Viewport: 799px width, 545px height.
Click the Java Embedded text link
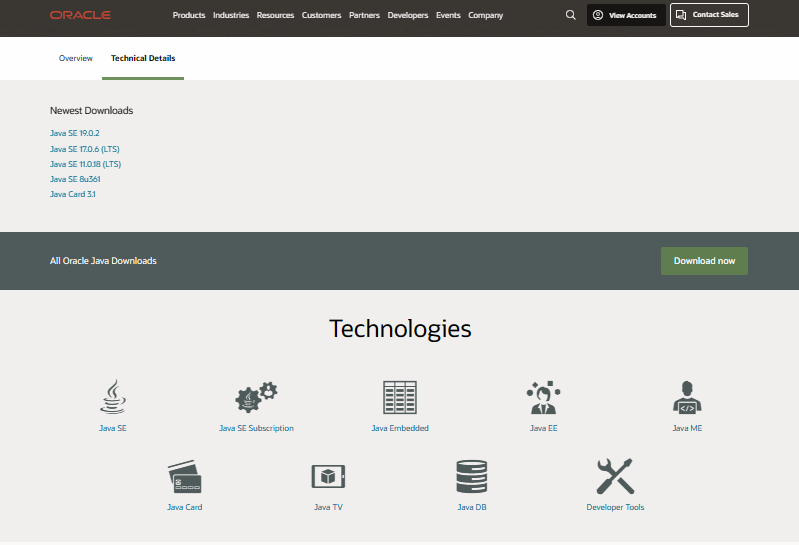point(400,428)
